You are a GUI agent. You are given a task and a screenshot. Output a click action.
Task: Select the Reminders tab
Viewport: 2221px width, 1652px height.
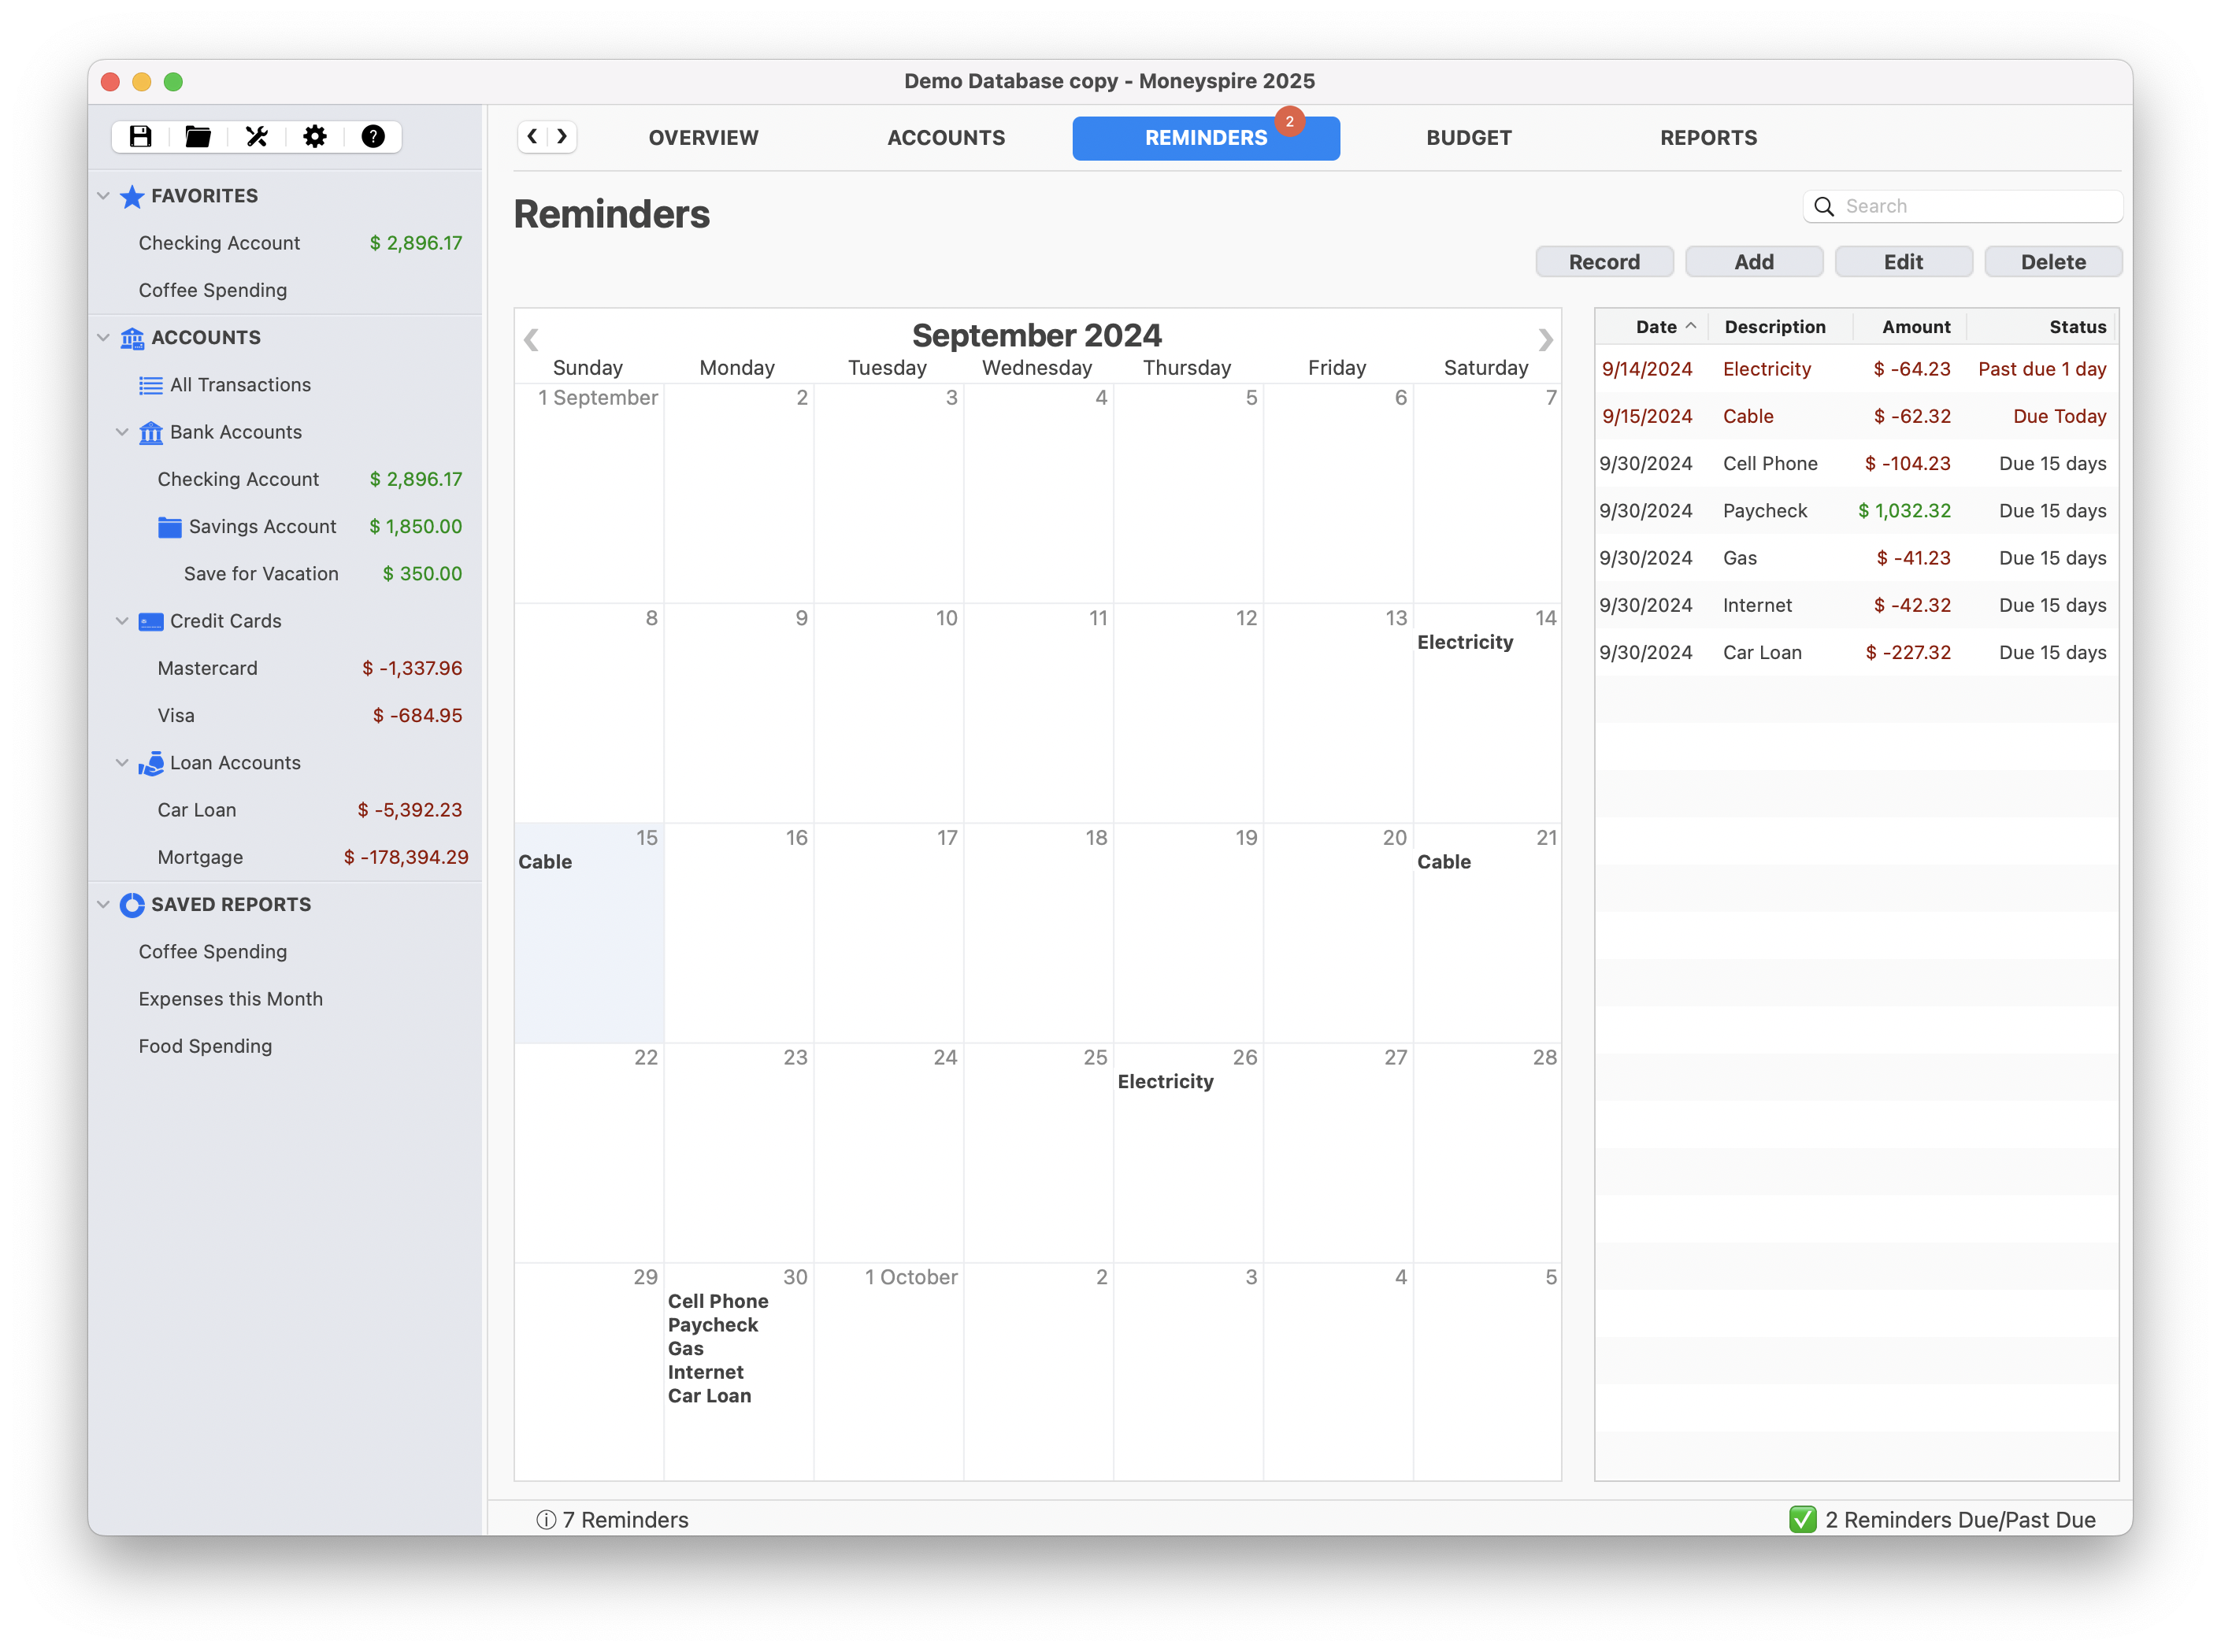pos(1206,138)
